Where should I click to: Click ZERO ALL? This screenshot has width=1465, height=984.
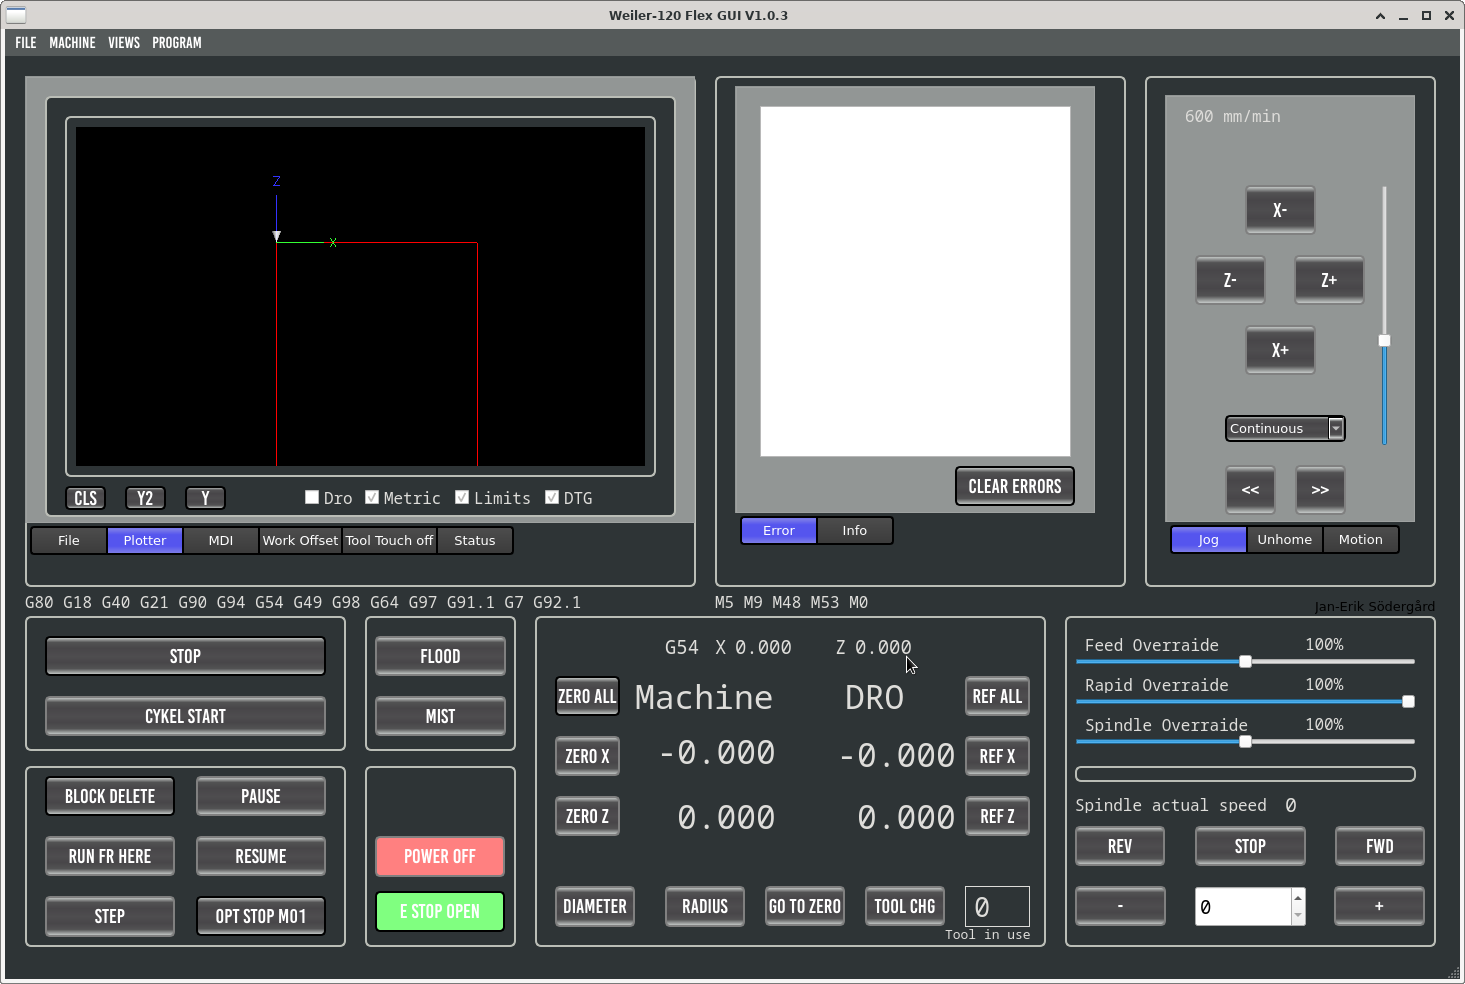coord(587,696)
